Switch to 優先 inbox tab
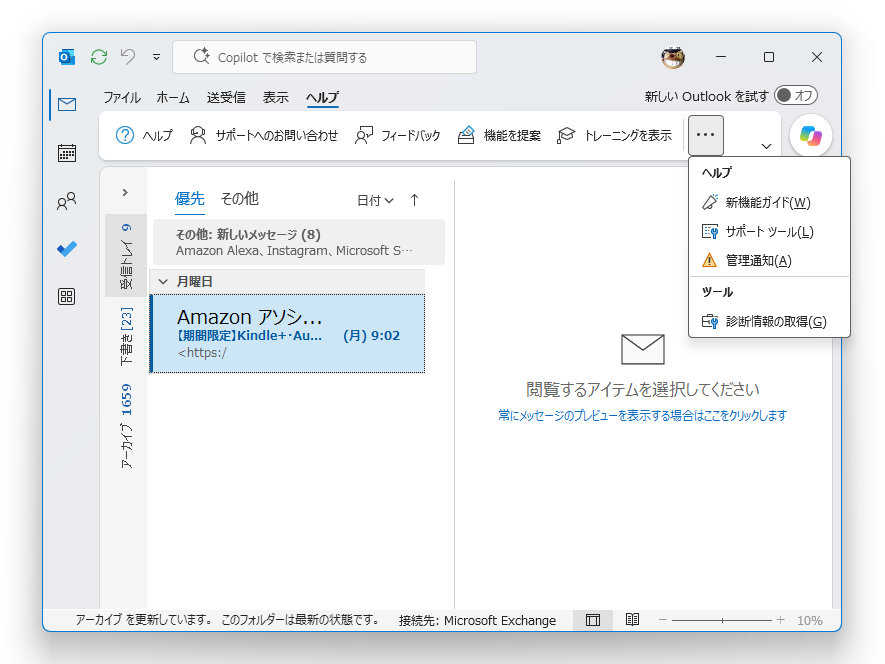885x664 pixels. (189, 199)
